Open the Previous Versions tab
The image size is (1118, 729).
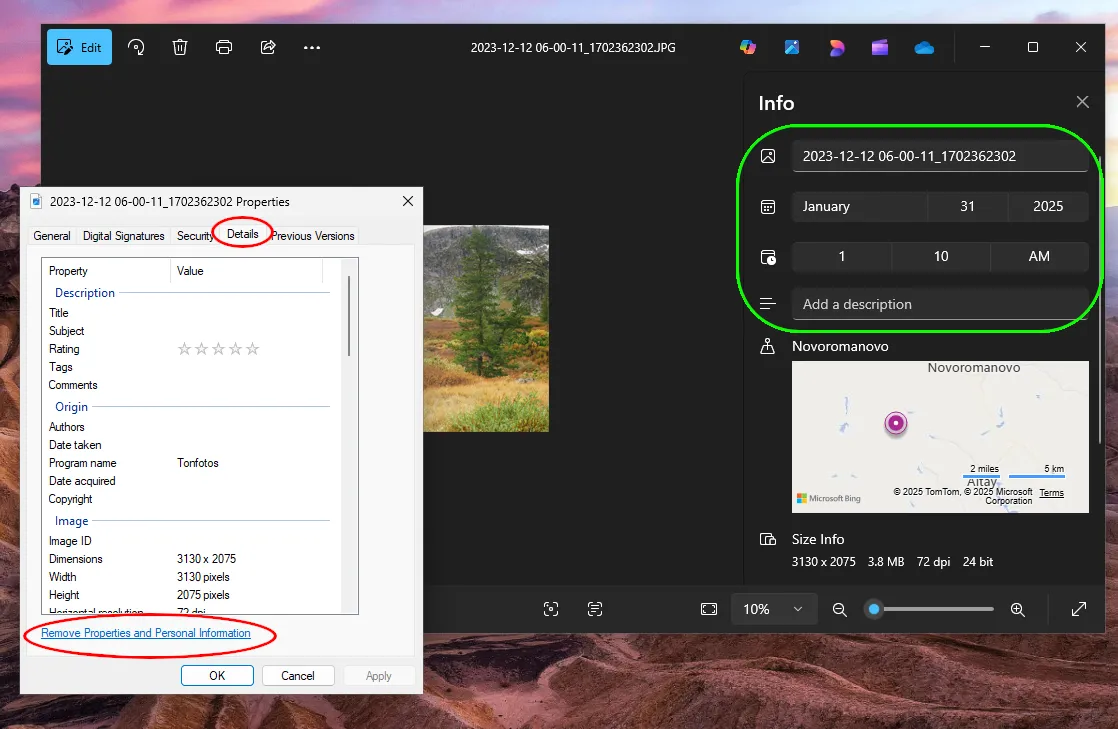313,236
